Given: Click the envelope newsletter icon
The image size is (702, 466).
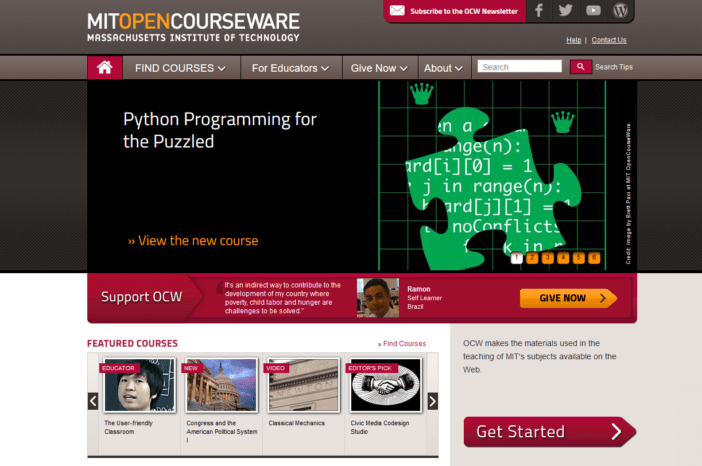Looking at the screenshot, I should (x=397, y=10).
